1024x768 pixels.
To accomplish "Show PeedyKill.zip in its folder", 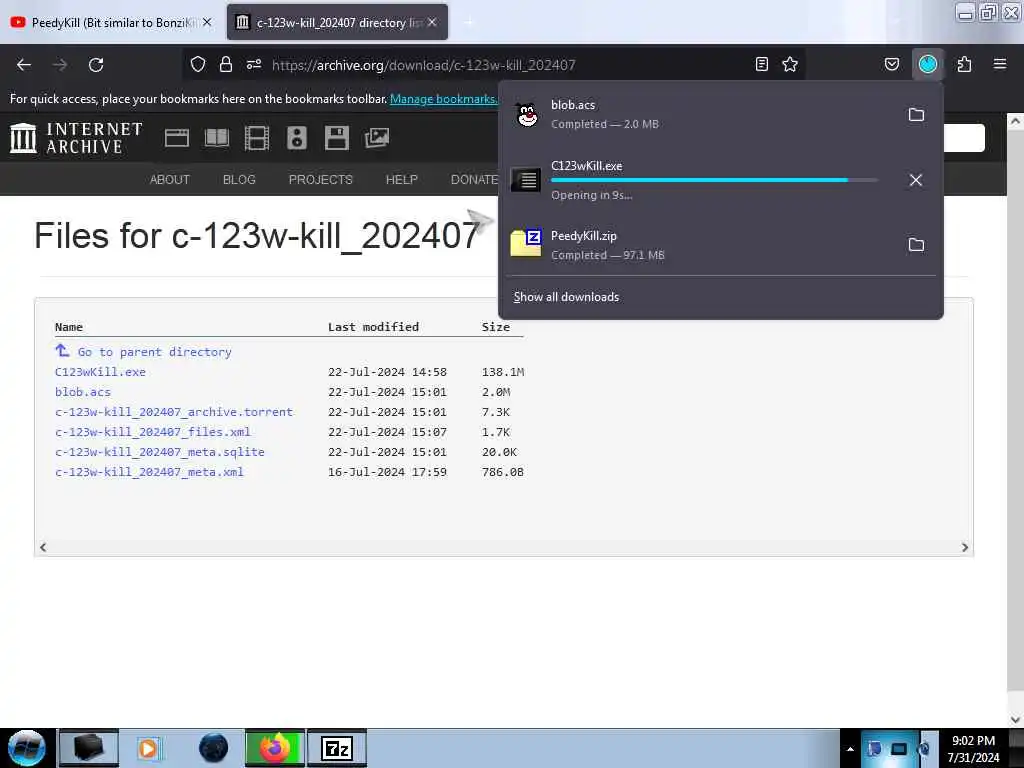I will point(916,245).
